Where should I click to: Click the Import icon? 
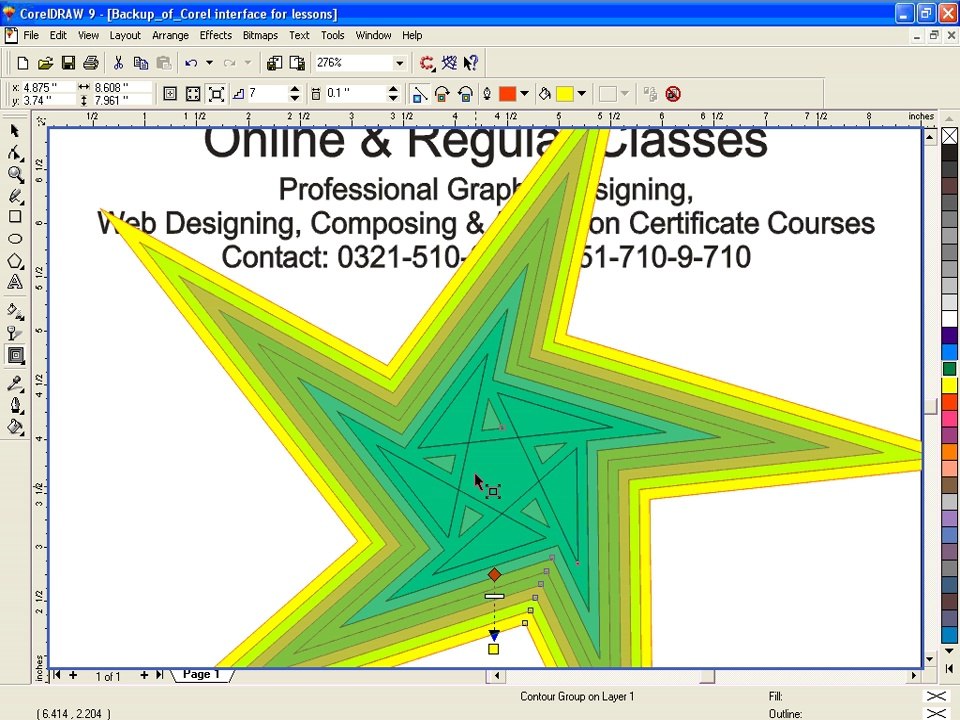click(x=274, y=62)
